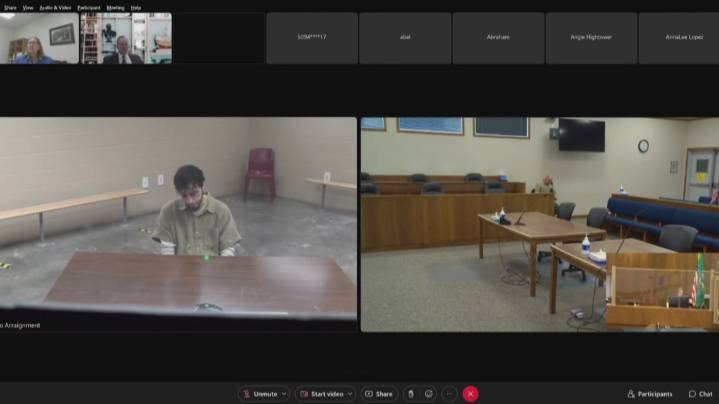Click the Share screen button
The height and width of the screenshot is (404, 719).
tap(379, 394)
